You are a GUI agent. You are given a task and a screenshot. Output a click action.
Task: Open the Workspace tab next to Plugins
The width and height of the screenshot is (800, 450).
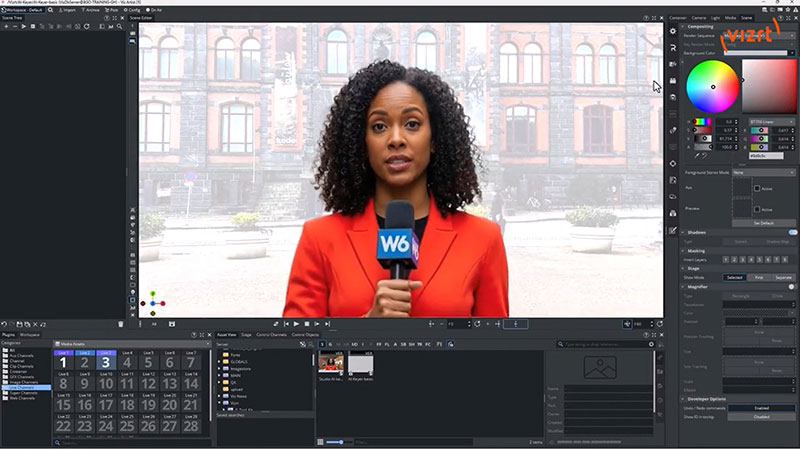point(30,335)
